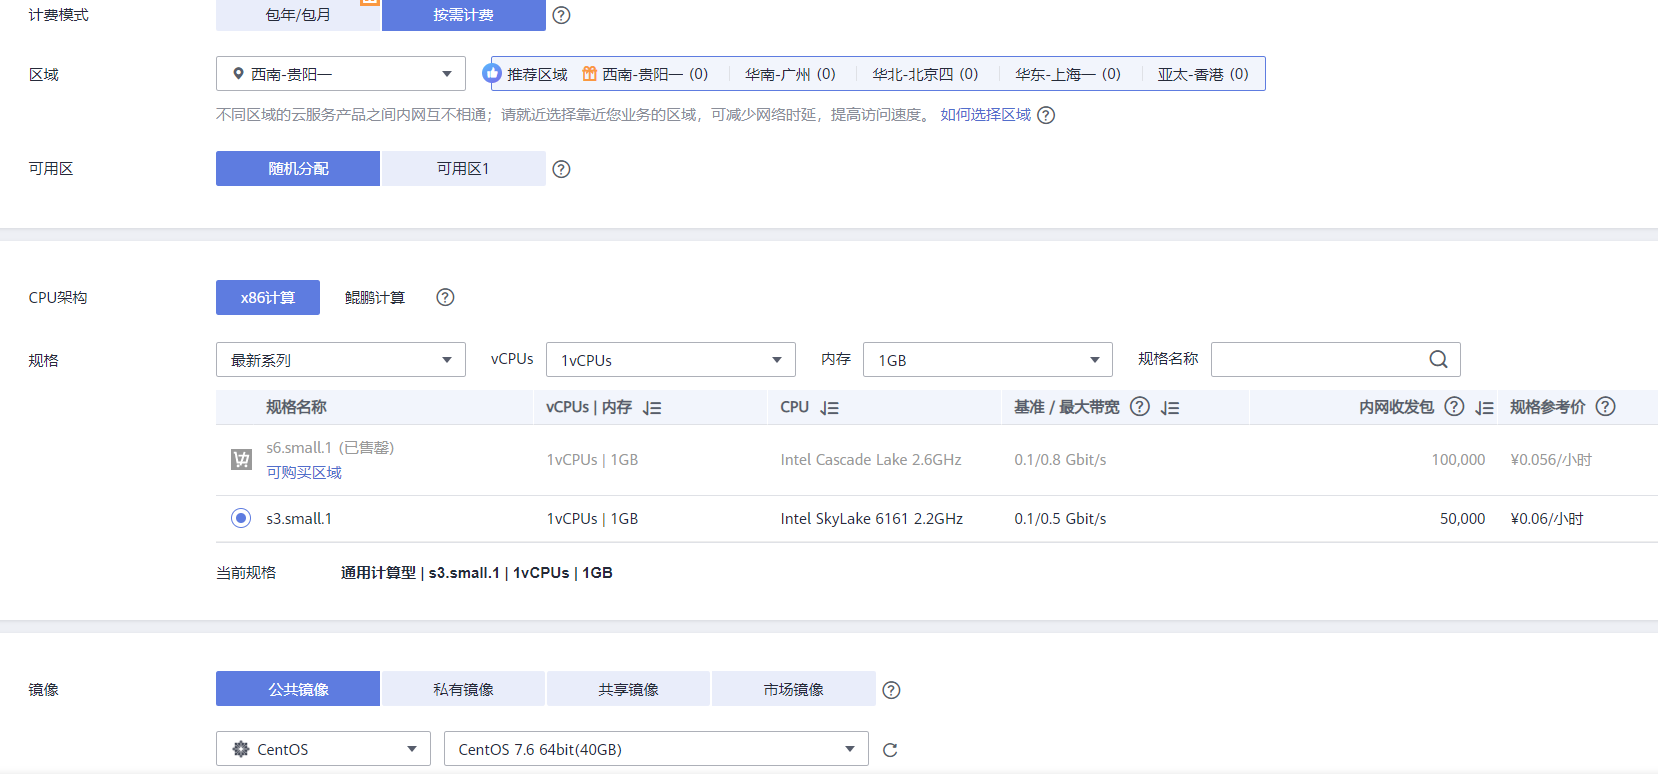
Task: Sort by CPU column icon
Action: [x=830, y=408]
